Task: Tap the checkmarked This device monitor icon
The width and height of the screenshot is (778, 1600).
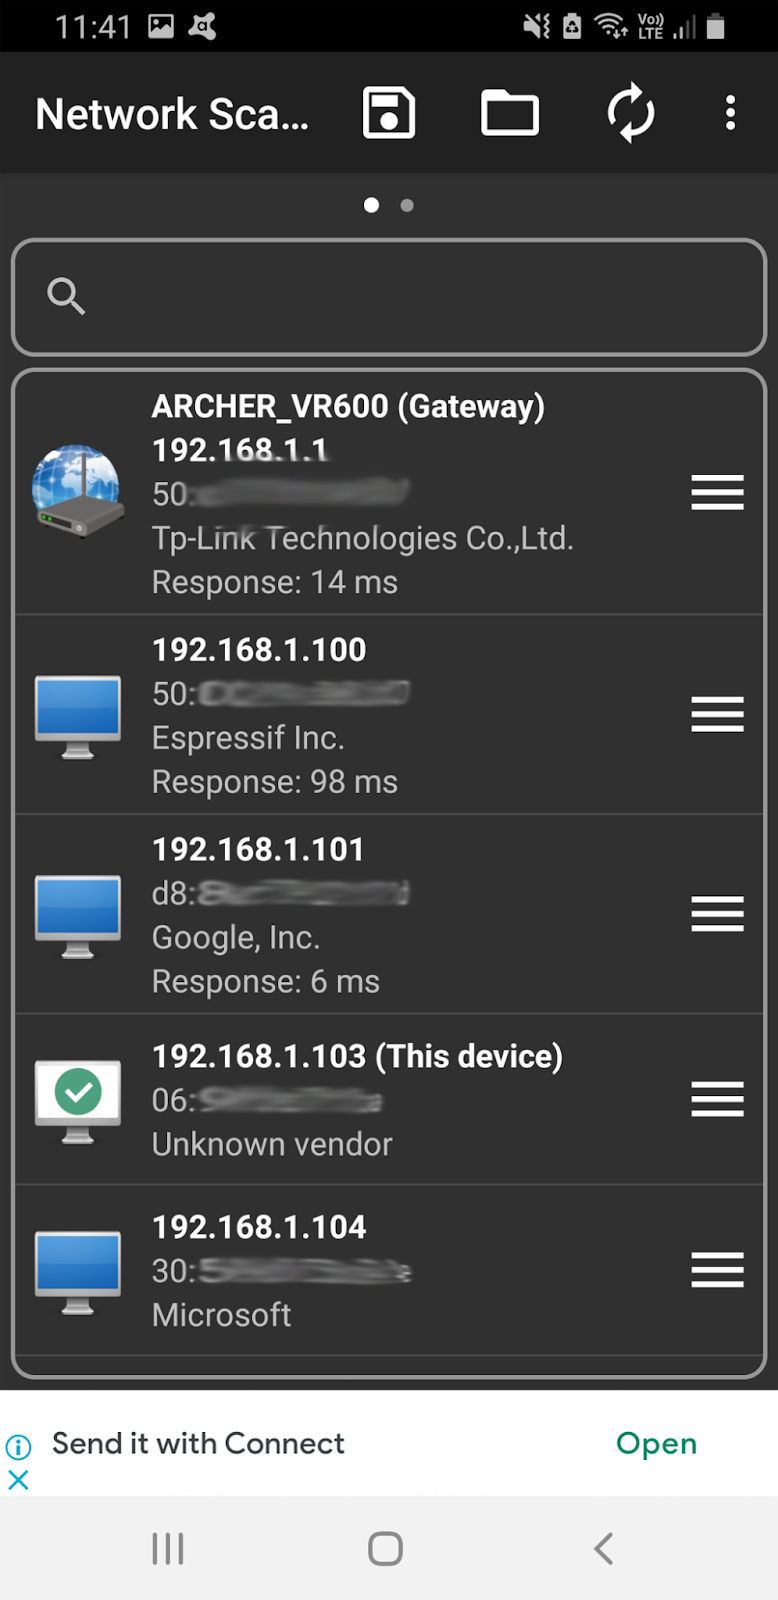Action: (x=78, y=1100)
